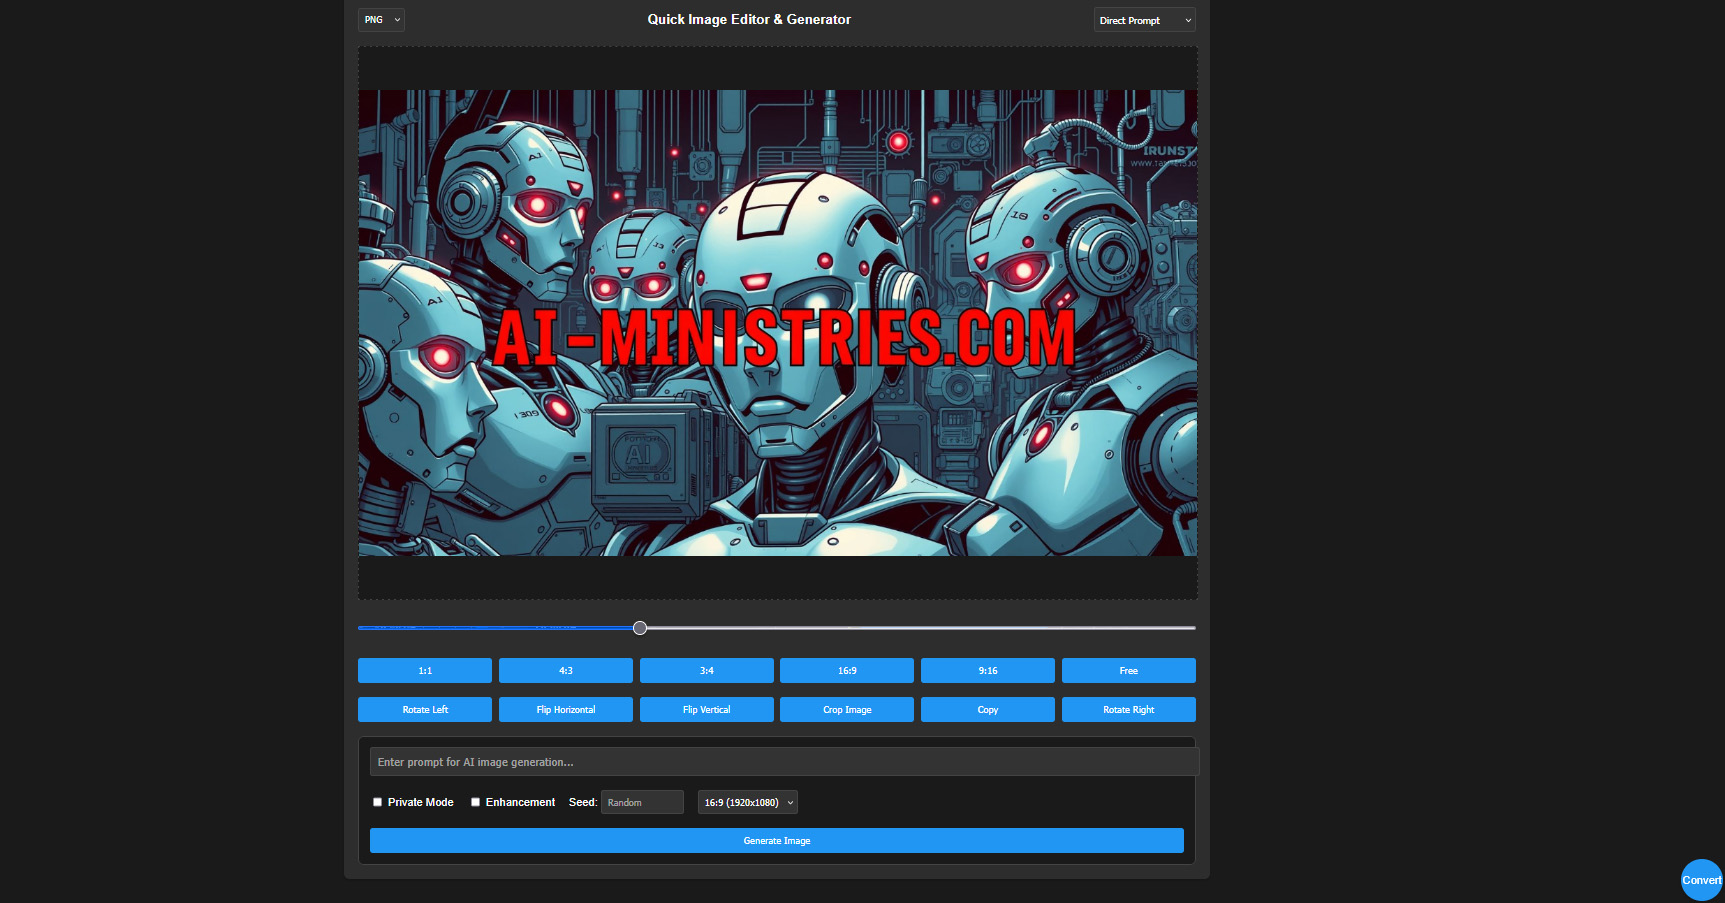Click the Generate Image button
Viewport: 1725px width, 903px height.
pos(777,840)
